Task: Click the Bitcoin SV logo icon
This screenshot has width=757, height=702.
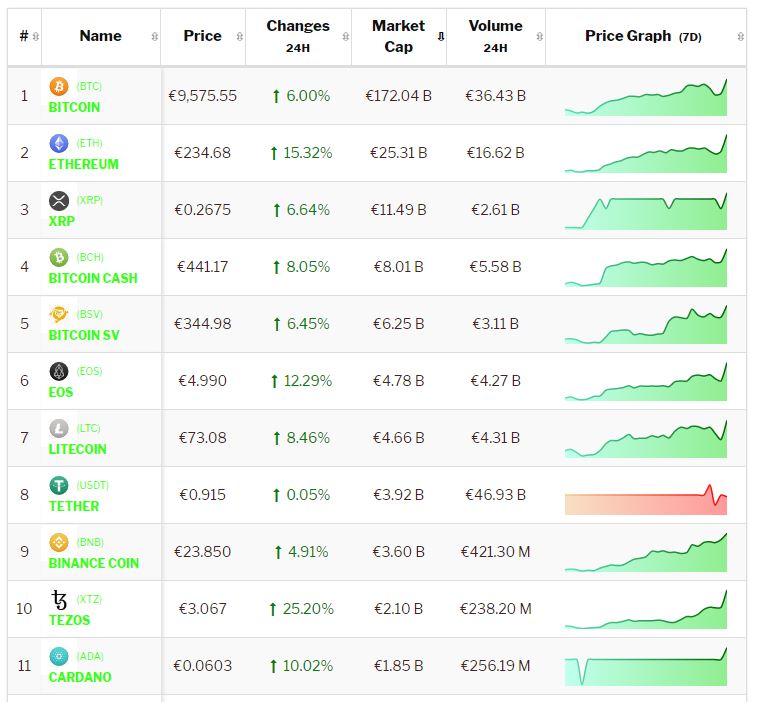Action: pos(59,314)
